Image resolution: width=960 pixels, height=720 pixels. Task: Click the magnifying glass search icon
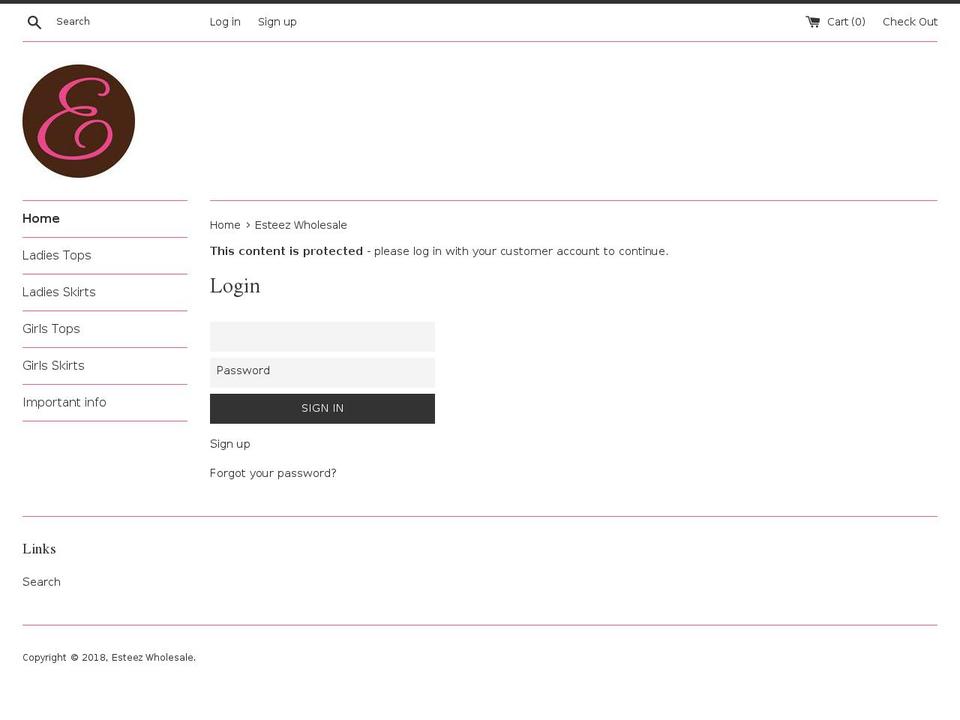click(34, 23)
